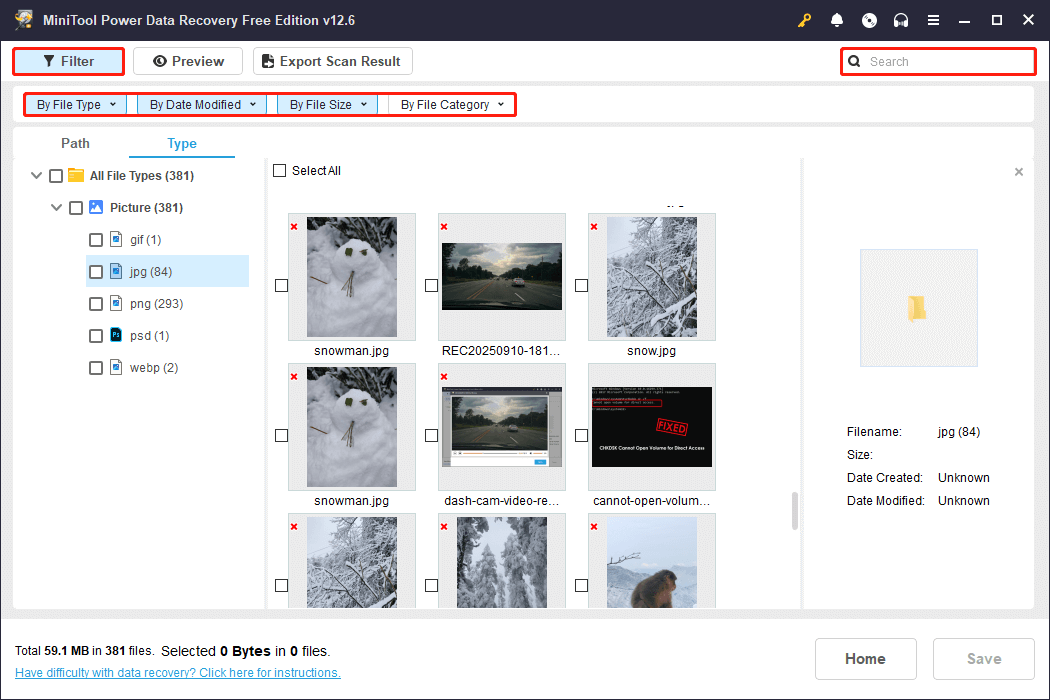Collapse the Picture tree node
Viewport: 1050px width, 700px height.
(57, 207)
